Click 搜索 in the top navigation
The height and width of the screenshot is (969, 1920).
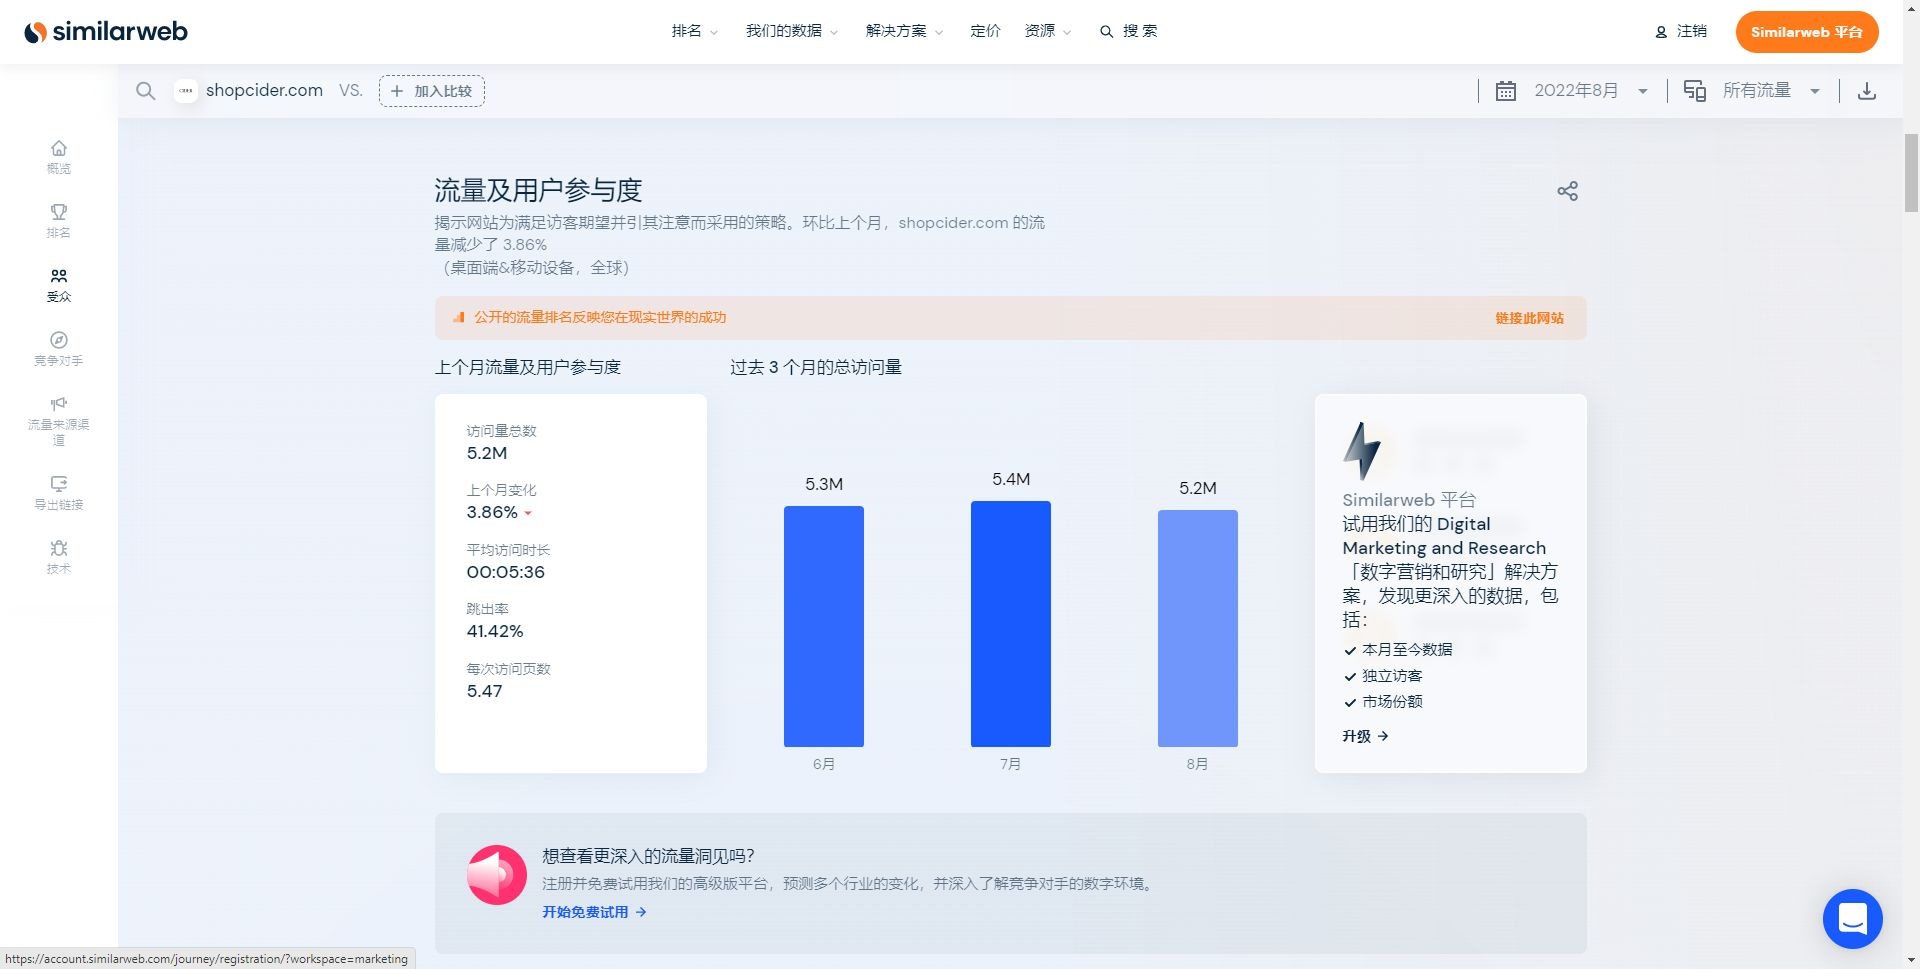click(x=1129, y=32)
